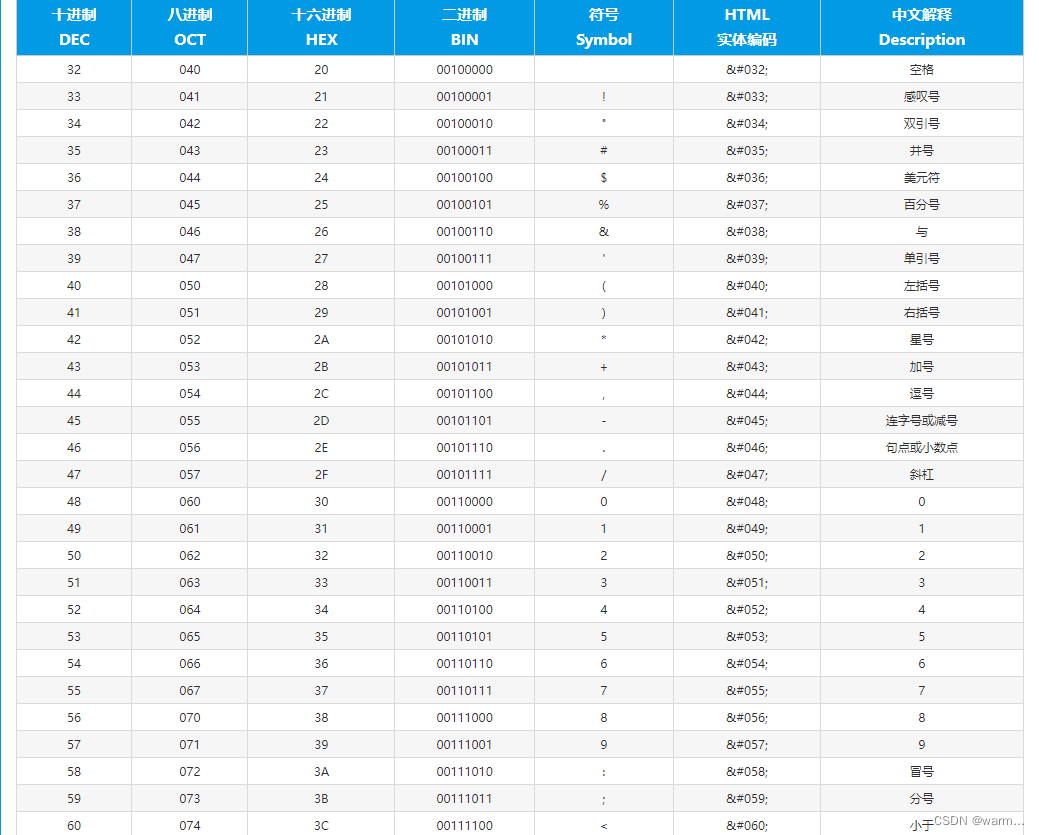Image resolution: width=1039 pixels, height=835 pixels.
Task: Select binary cell 00101001
Action: 465,313
